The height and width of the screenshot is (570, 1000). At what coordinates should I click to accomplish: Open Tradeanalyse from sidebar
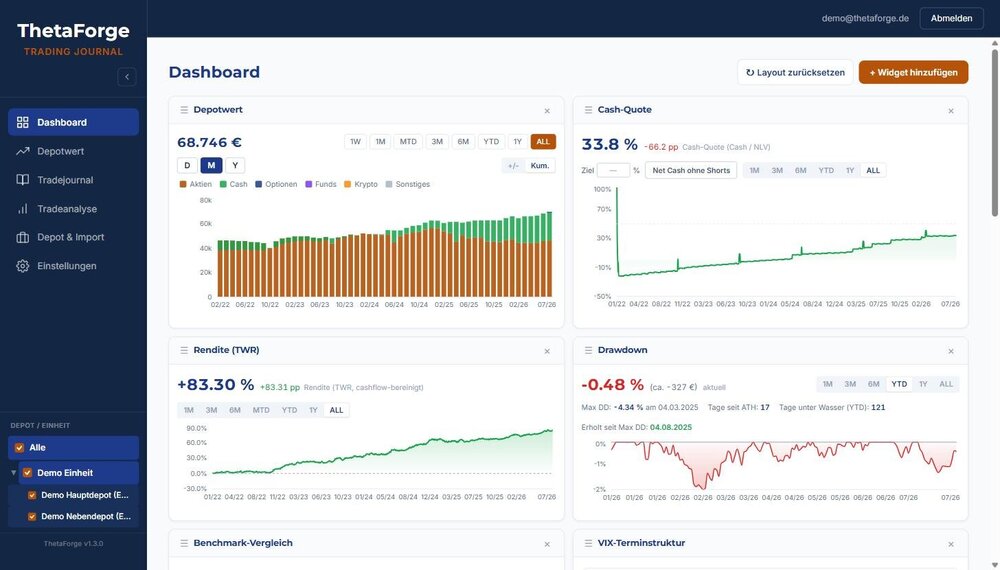click(x=73, y=208)
